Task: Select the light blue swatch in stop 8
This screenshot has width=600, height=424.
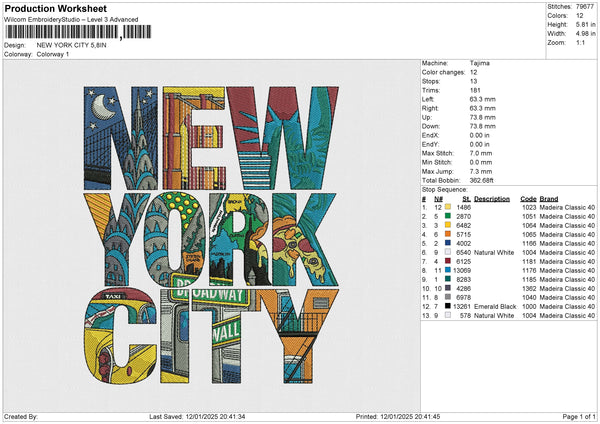Action: (x=447, y=270)
